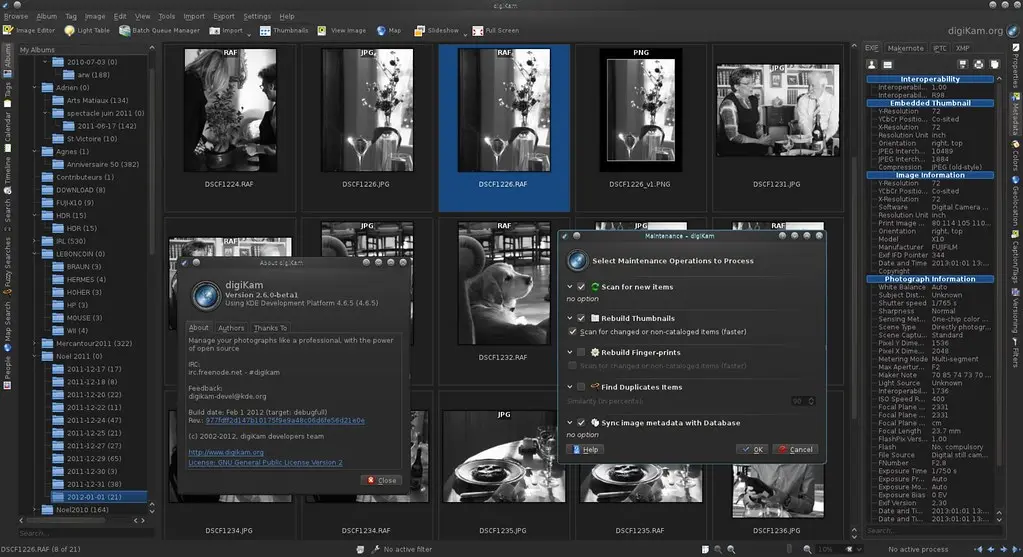The image size is (1023, 557).
Task: Enable the Rebuild Finger-prints checkbox
Action: 581,352
